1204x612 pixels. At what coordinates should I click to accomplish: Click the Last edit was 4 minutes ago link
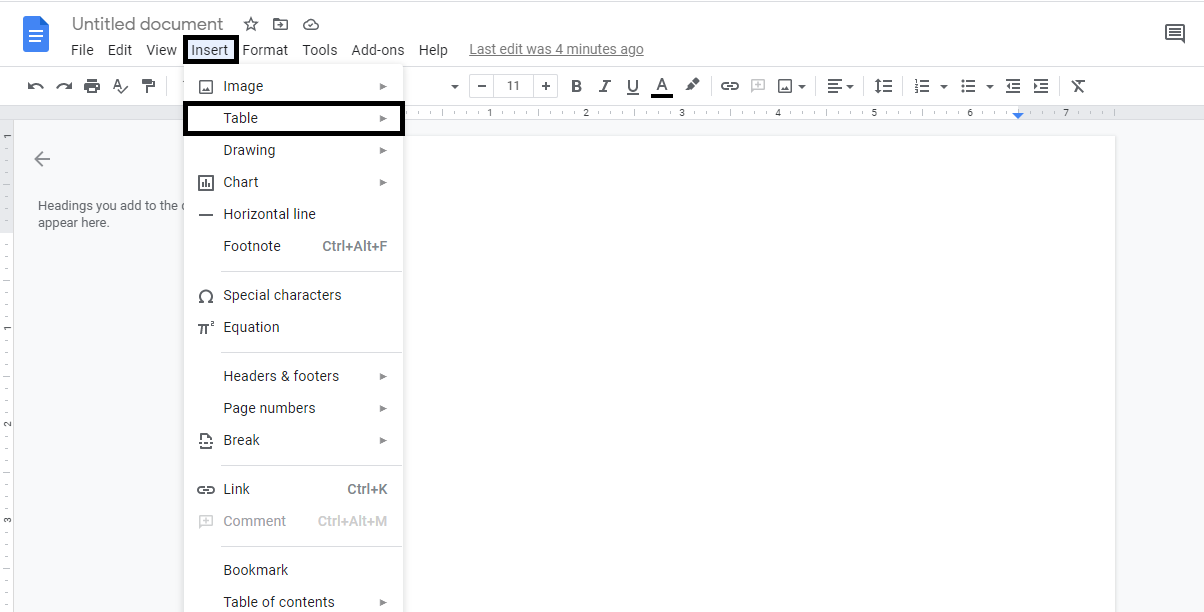pos(556,48)
